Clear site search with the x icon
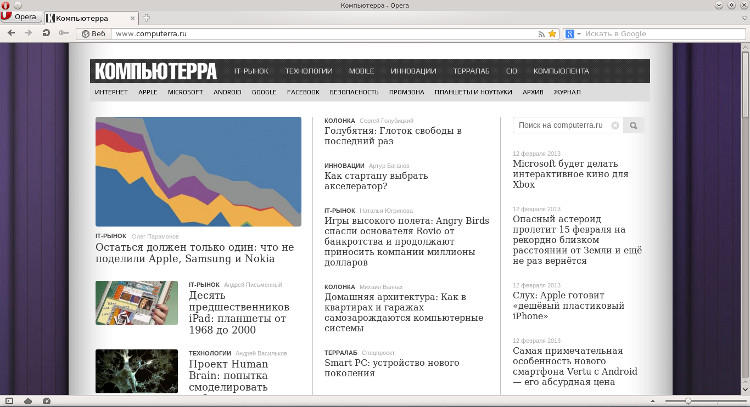The width and height of the screenshot is (750, 407). [615, 125]
